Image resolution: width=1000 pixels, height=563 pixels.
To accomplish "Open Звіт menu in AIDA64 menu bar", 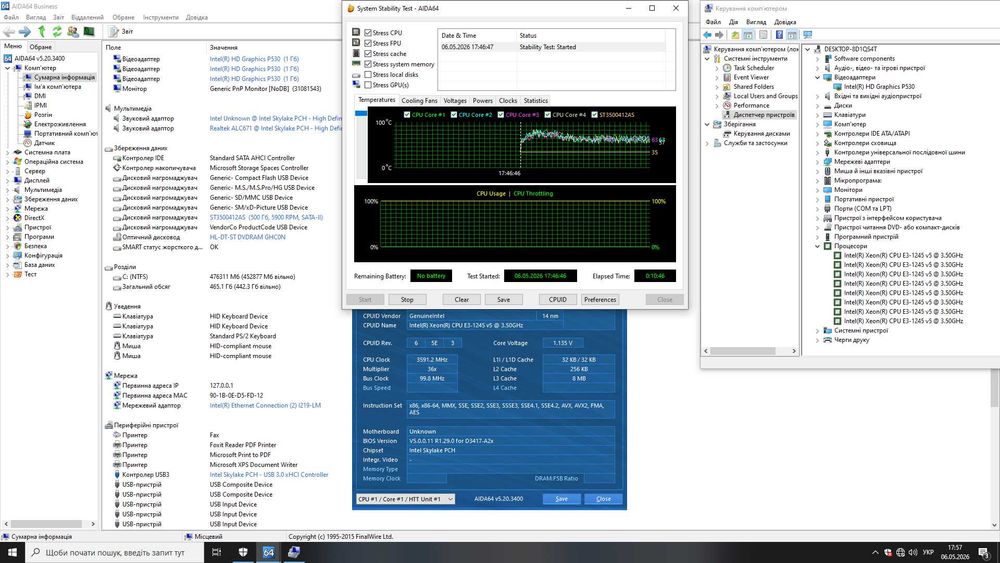I will click(x=59, y=17).
